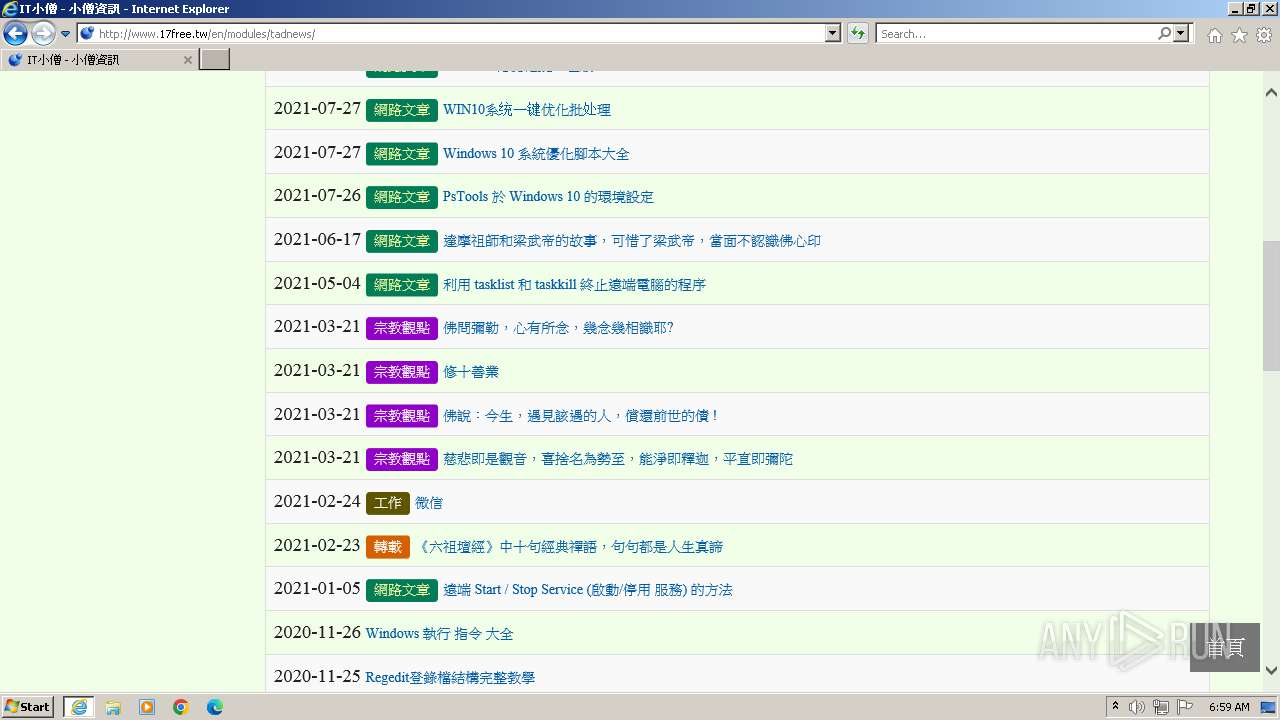This screenshot has height=720, width=1280.
Task: Open the 達摩祖師和梁武帝的故事 article
Action: coord(632,241)
